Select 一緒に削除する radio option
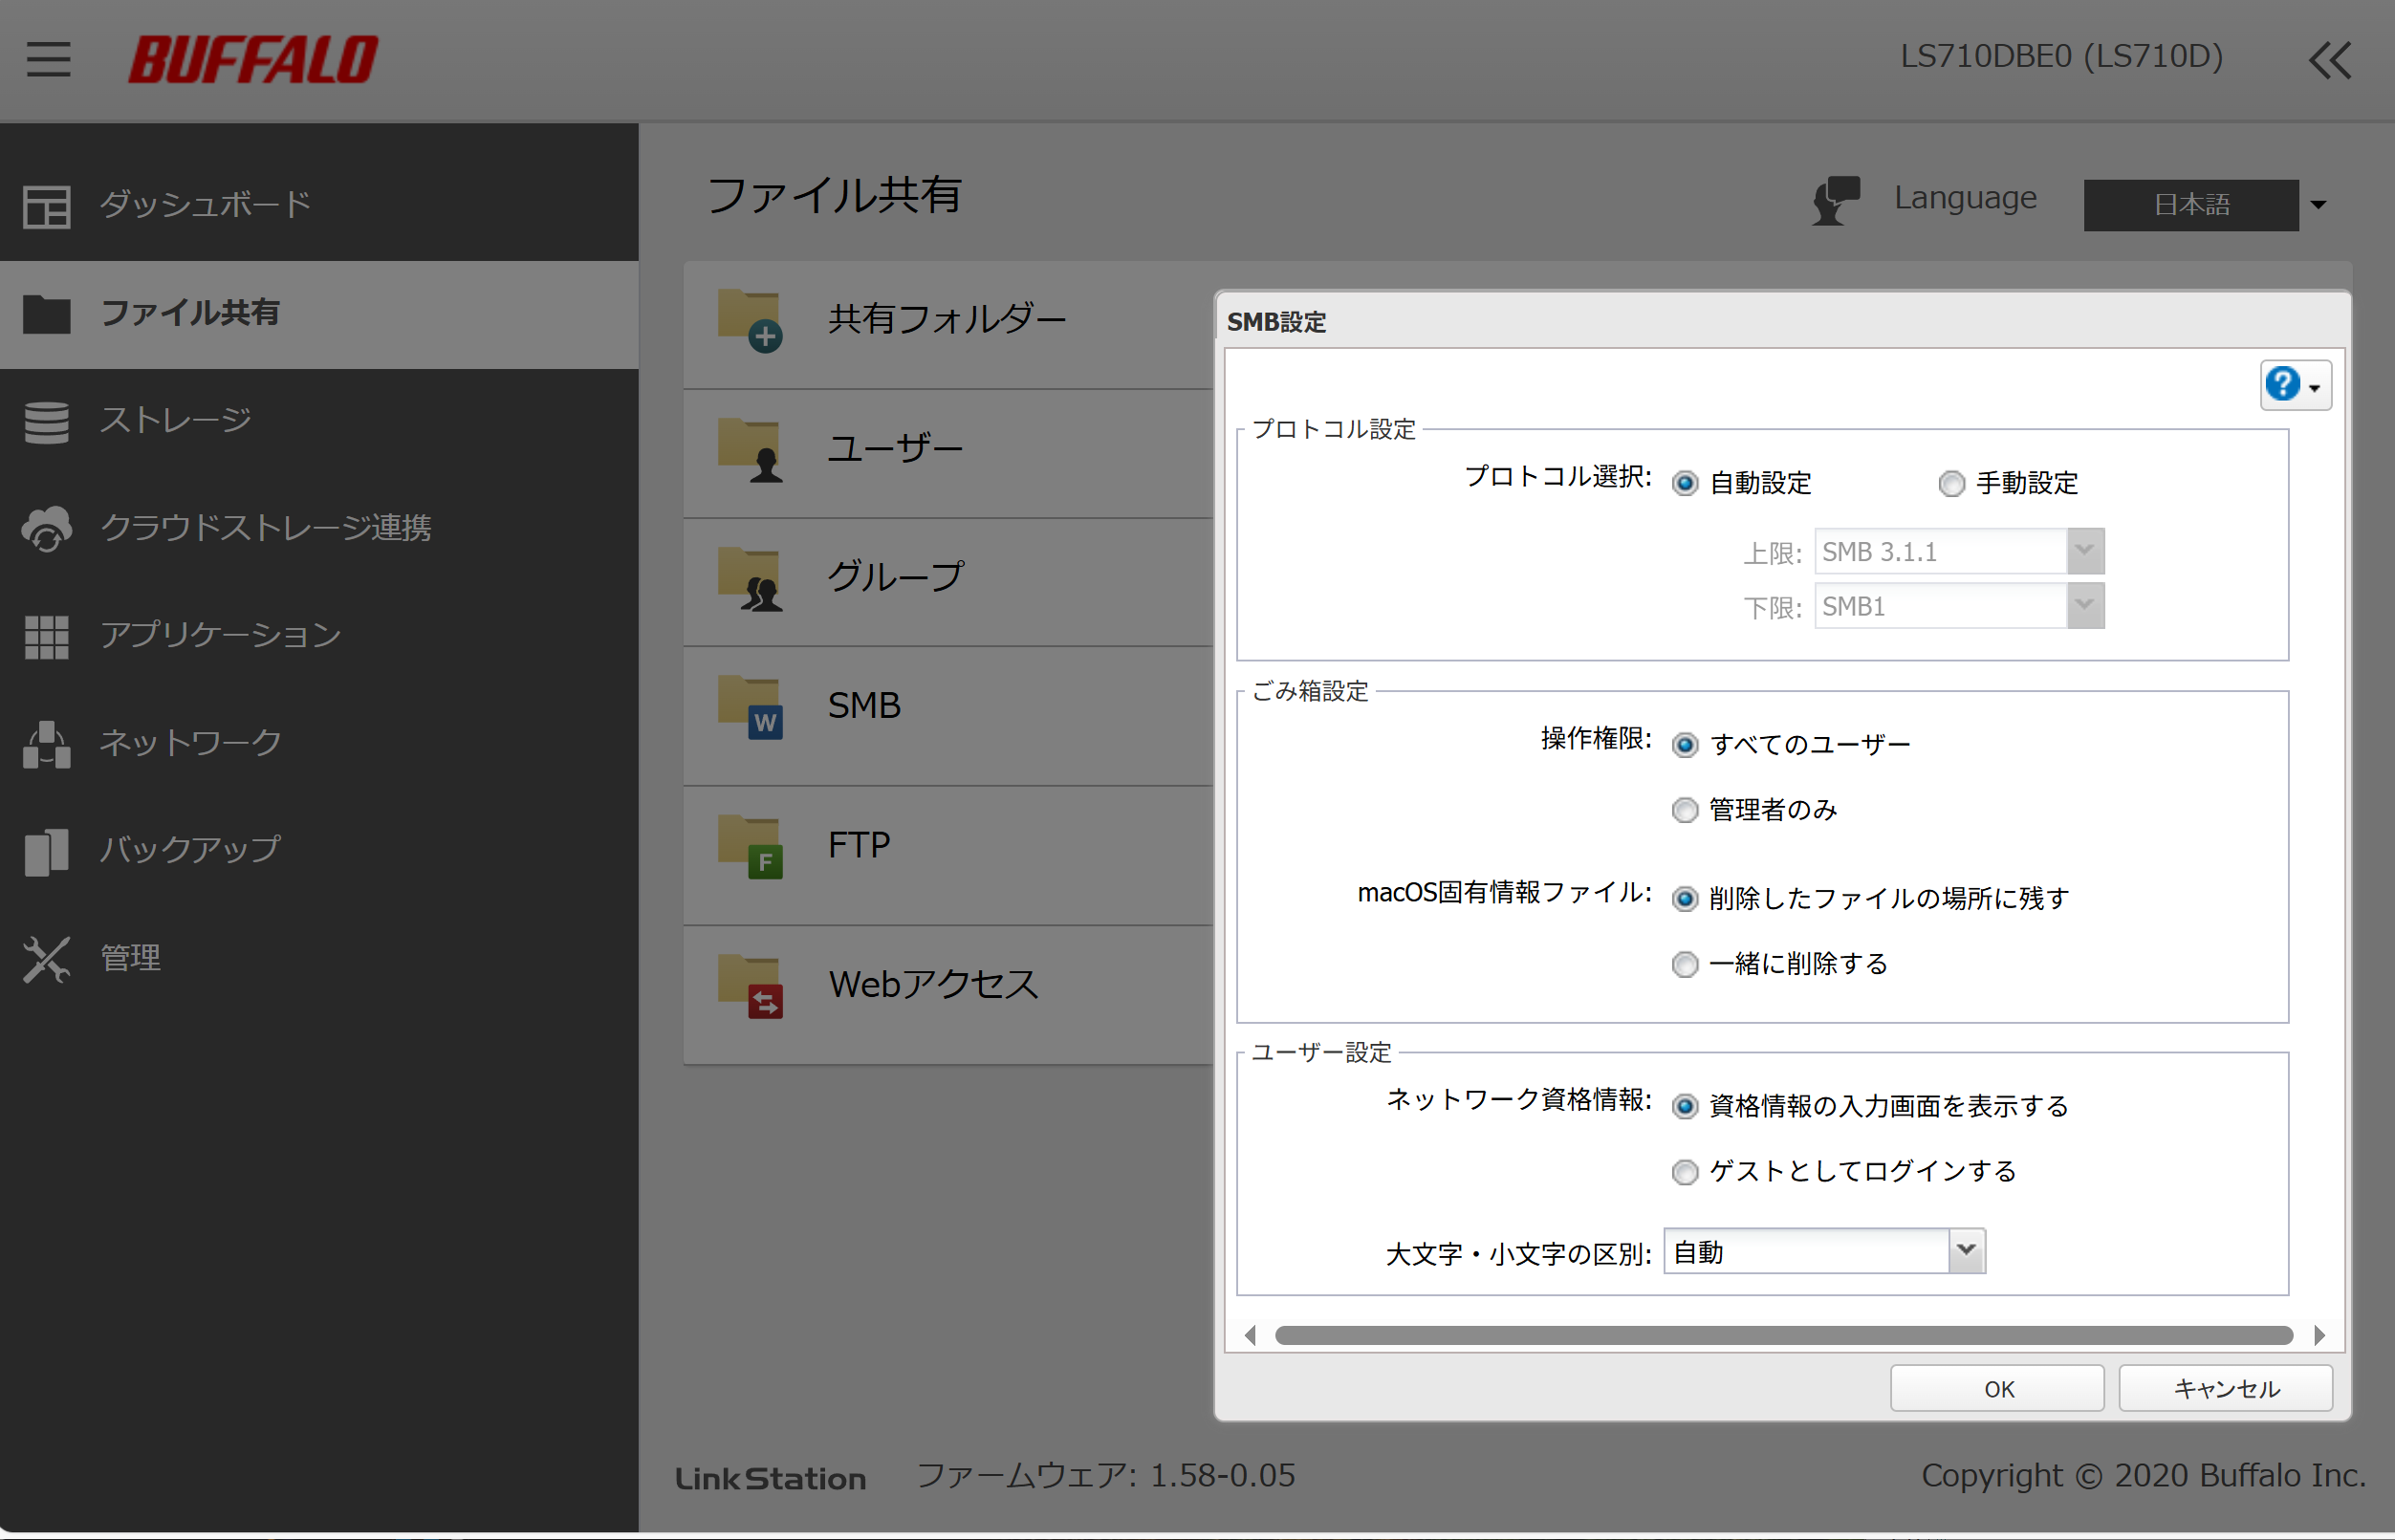Image resolution: width=2395 pixels, height=1540 pixels. [1685, 964]
